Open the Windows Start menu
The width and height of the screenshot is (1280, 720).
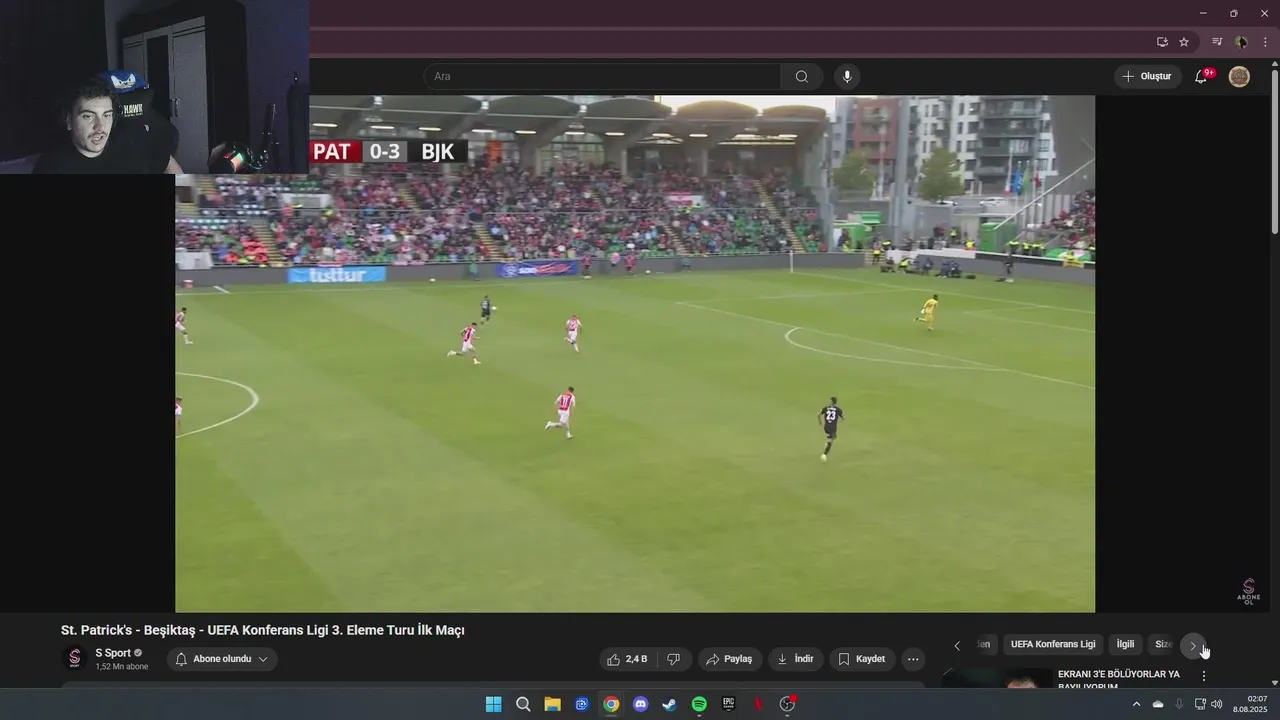click(493, 704)
